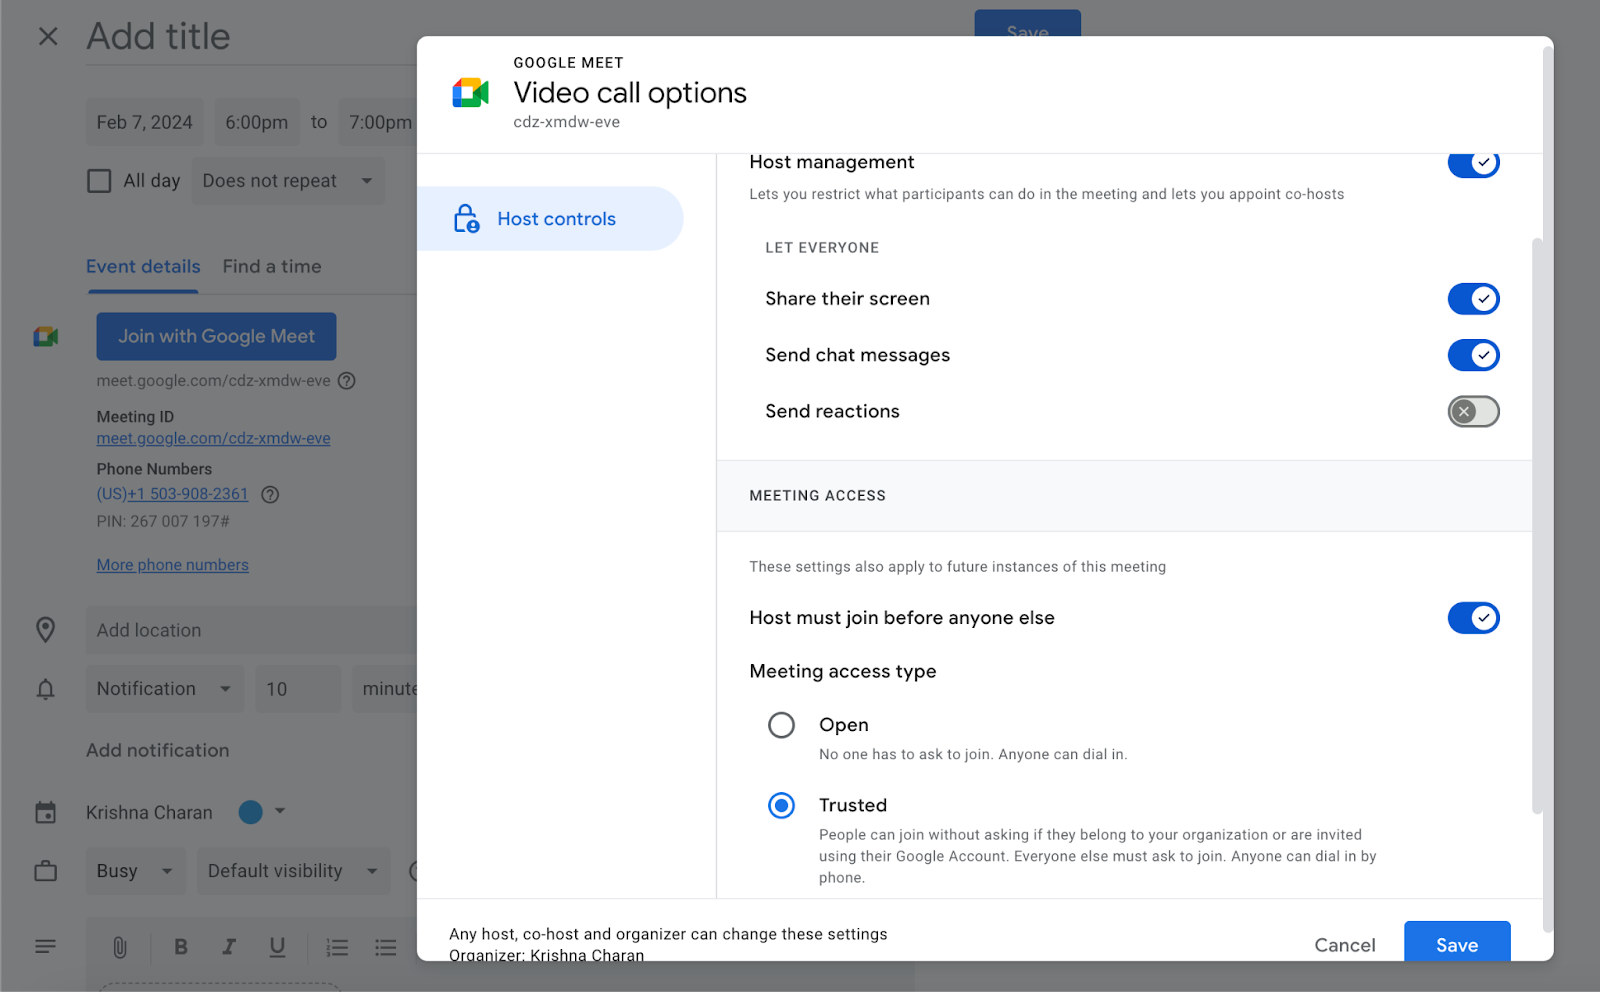Switch to the Event details tab
Image resolution: width=1600 pixels, height=992 pixels.
click(143, 267)
